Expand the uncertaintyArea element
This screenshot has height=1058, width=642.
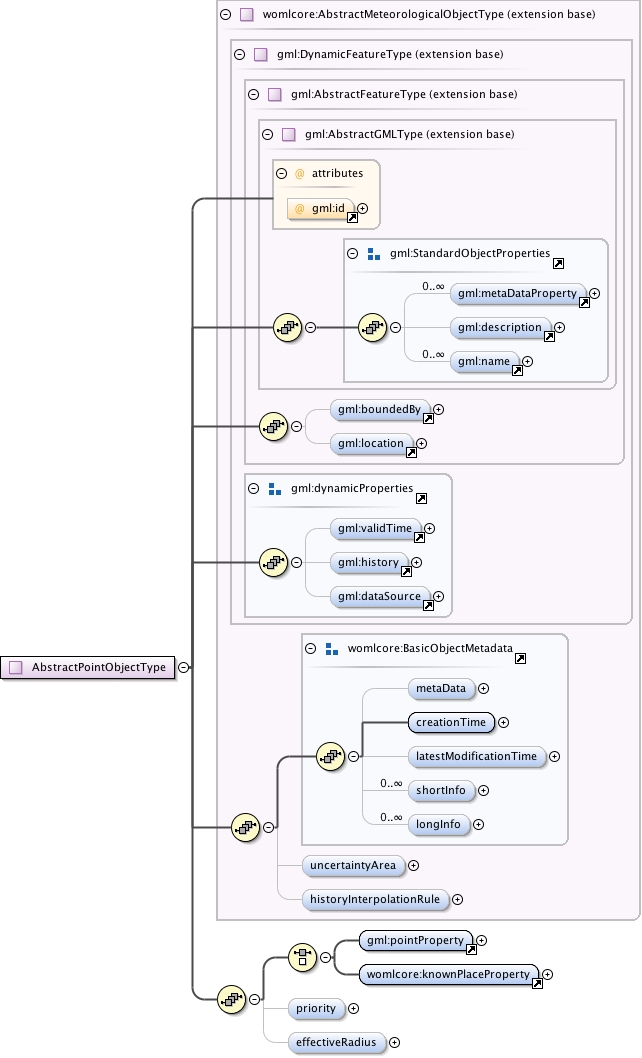[414, 866]
